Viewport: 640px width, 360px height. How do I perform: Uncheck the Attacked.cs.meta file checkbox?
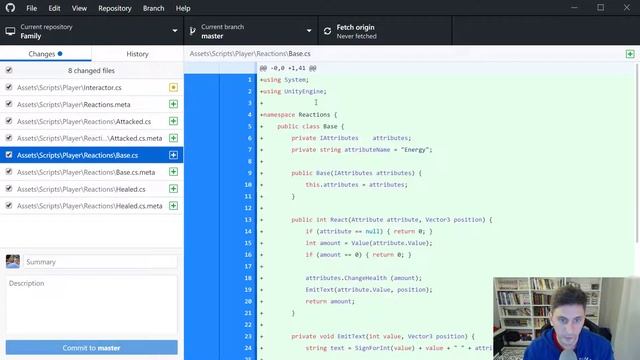coord(9,138)
